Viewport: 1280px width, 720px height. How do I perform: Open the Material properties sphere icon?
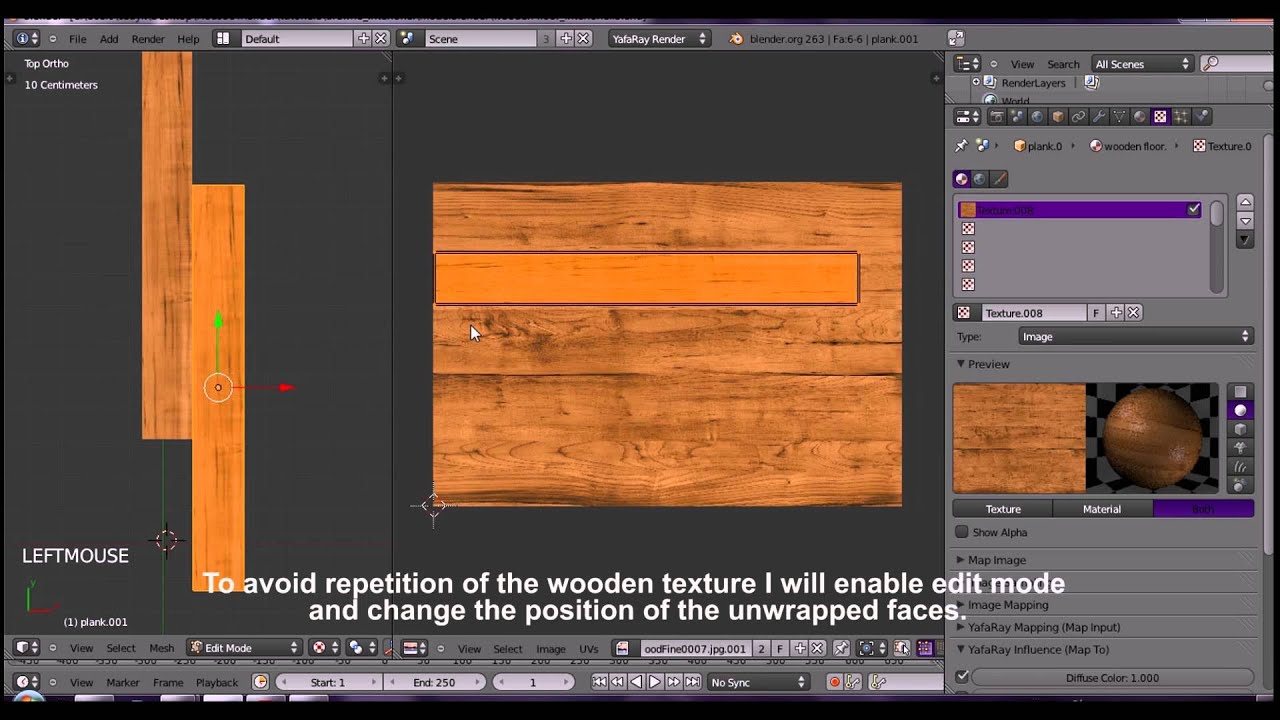tap(1140, 117)
